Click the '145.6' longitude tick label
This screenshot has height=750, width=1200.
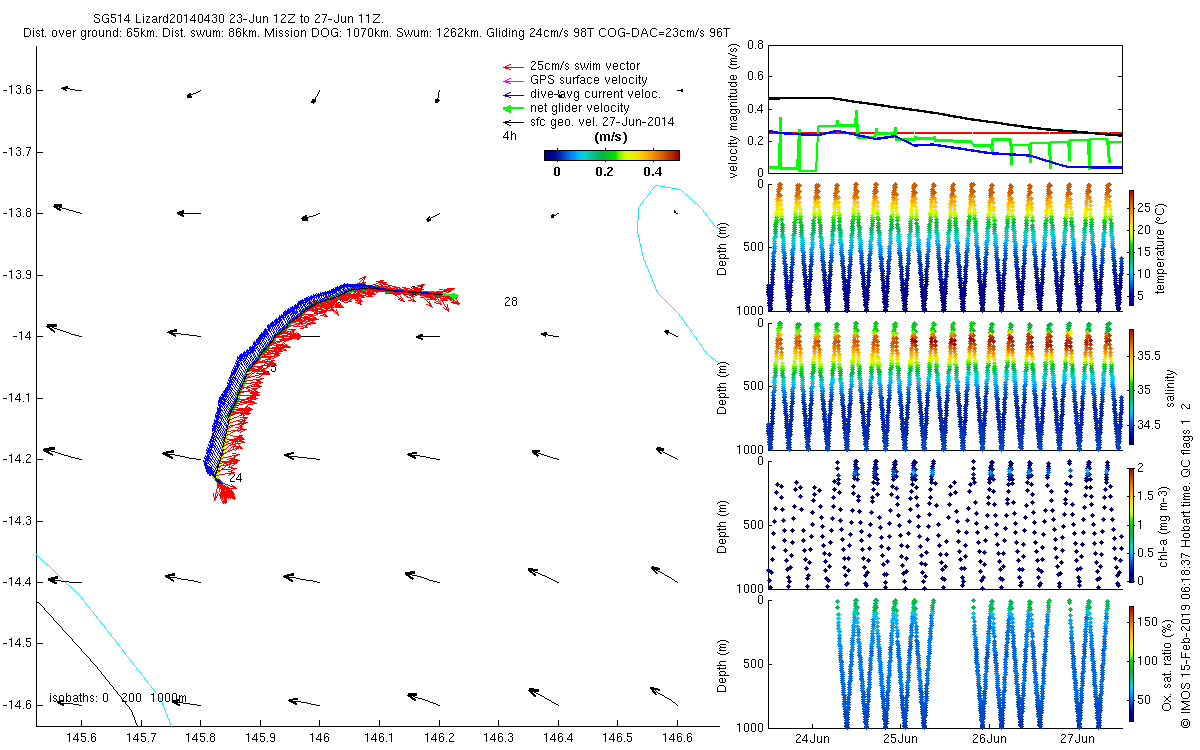point(80,739)
